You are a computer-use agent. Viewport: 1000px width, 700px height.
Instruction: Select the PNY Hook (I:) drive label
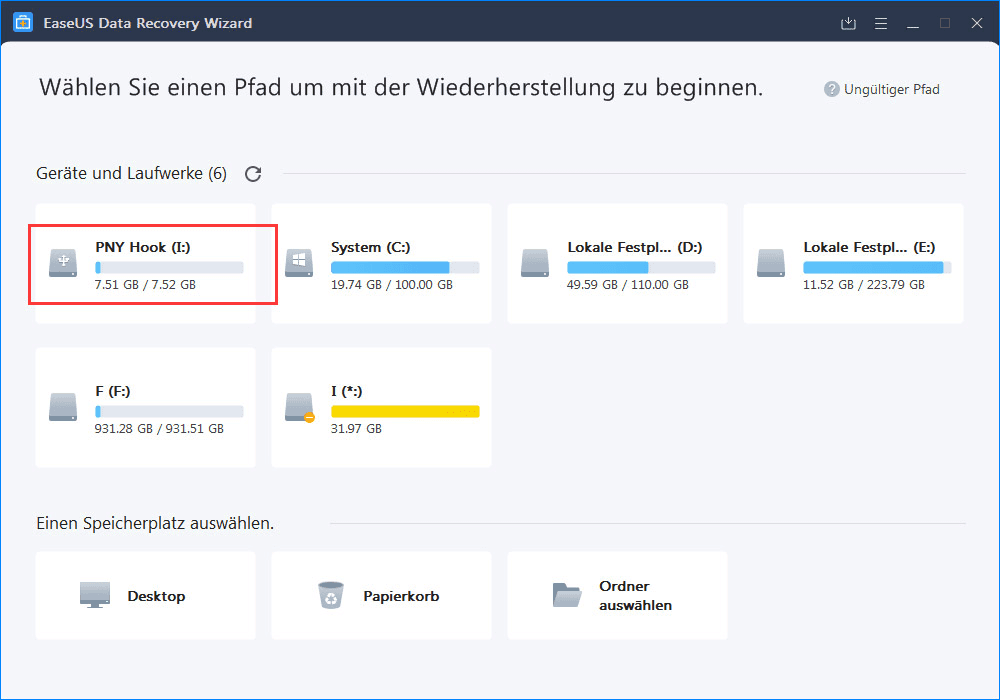[x=143, y=247]
